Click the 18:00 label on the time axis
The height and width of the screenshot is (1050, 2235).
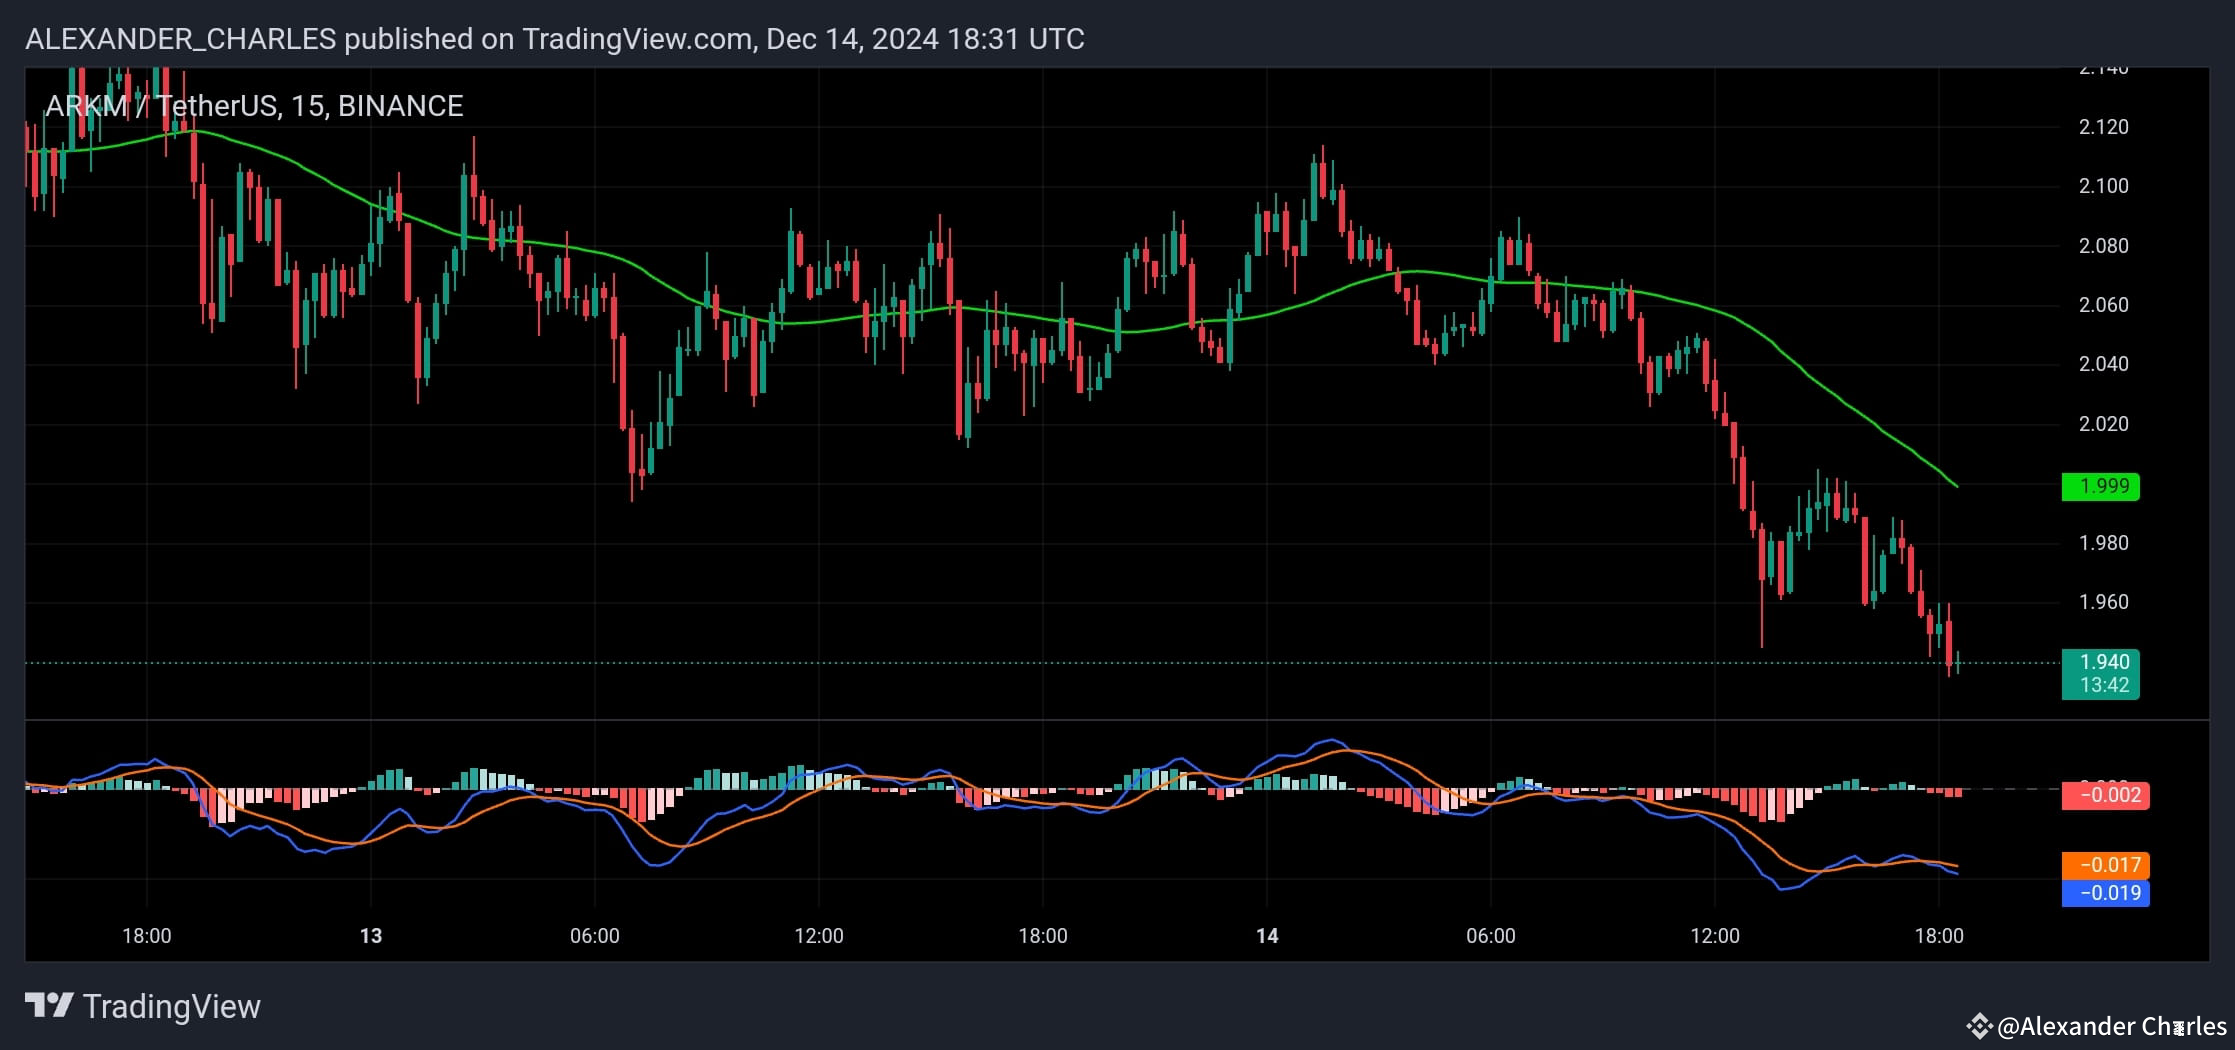(148, 936)
